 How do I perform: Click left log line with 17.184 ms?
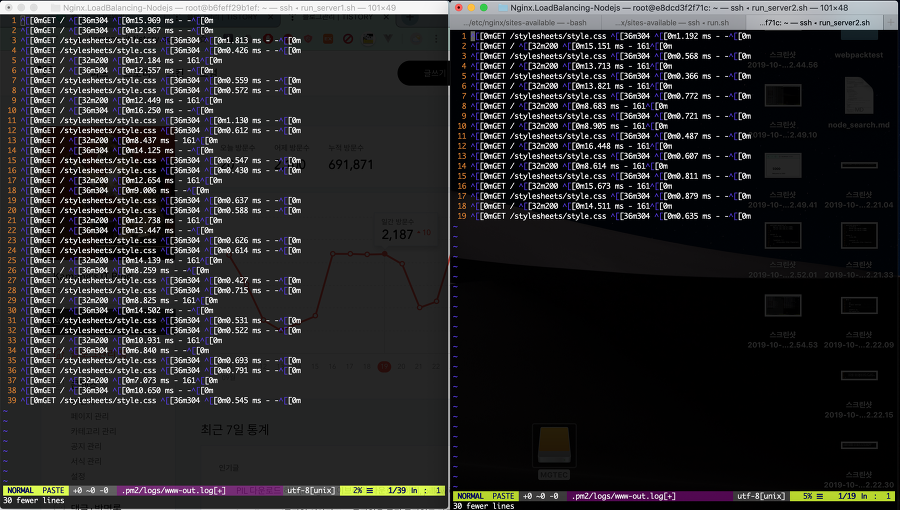point(121,60)
